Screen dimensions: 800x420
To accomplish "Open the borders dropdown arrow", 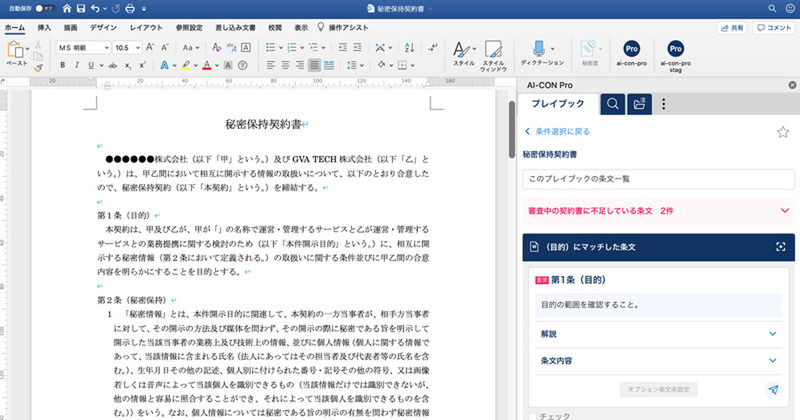I will [412, 65].
